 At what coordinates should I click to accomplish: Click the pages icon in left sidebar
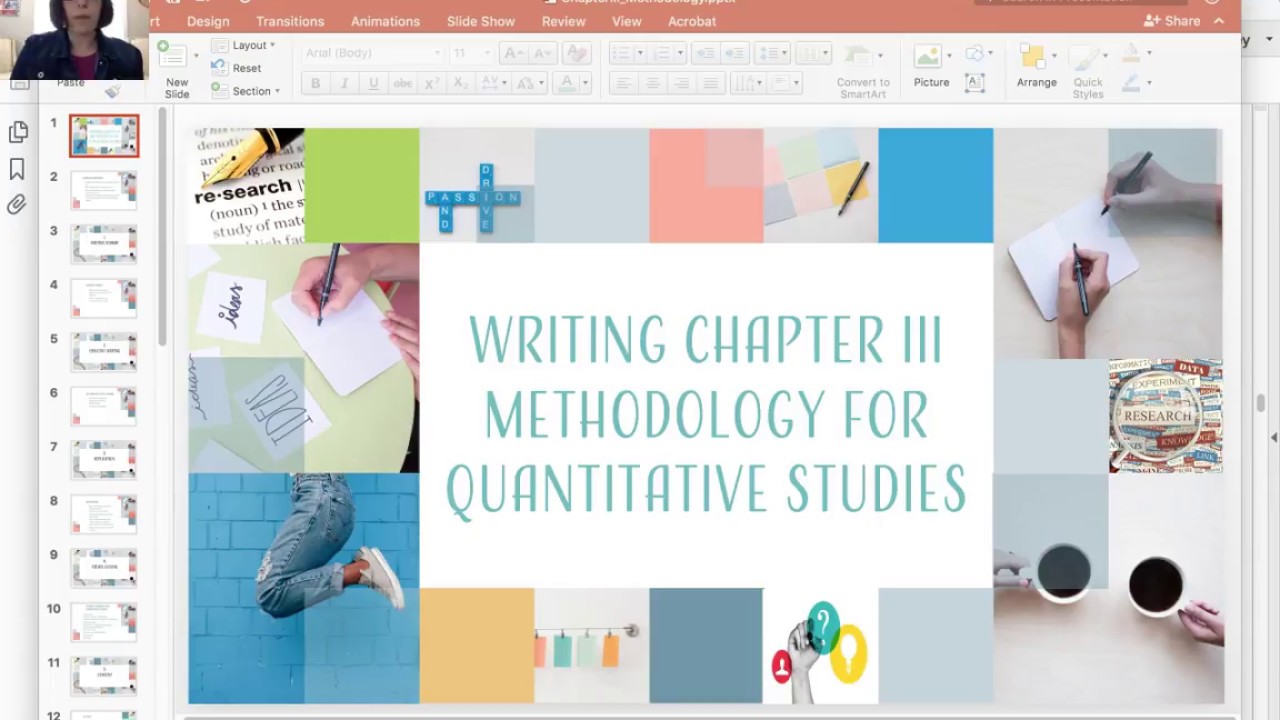click(x=17, y=132)
